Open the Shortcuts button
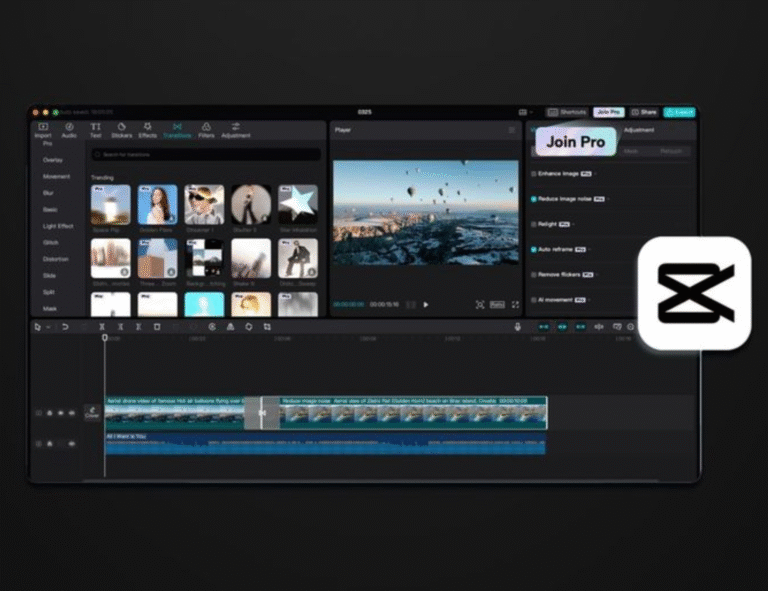Viewport: 768px width, 591px height. point(567,112)
